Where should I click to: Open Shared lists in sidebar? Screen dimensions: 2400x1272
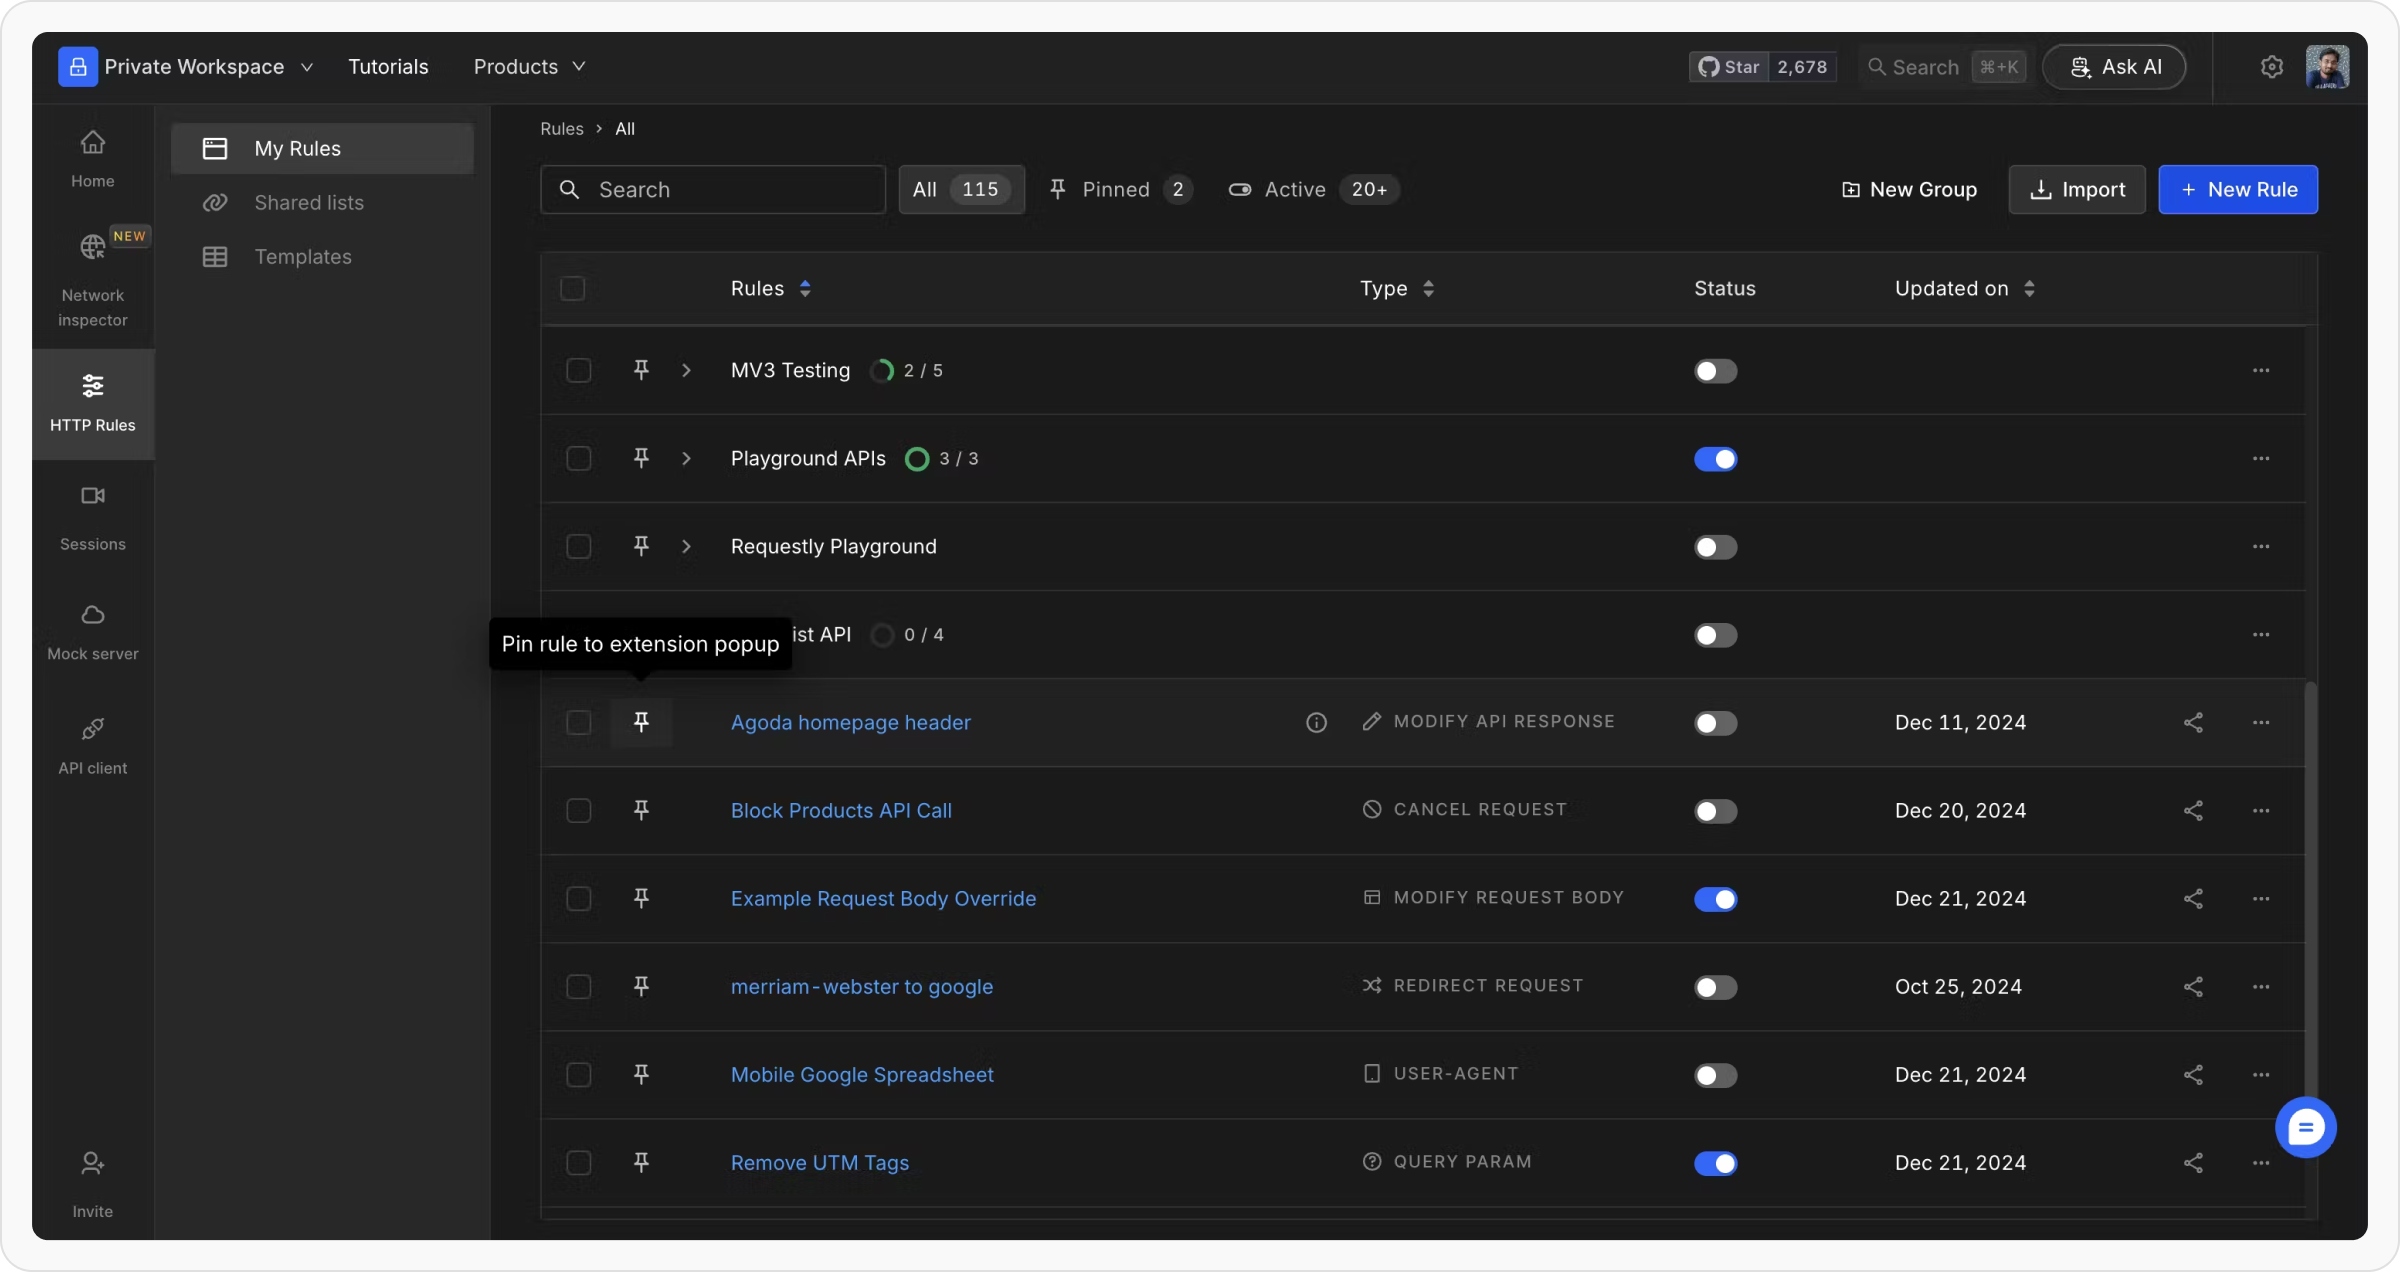point(308,203)
